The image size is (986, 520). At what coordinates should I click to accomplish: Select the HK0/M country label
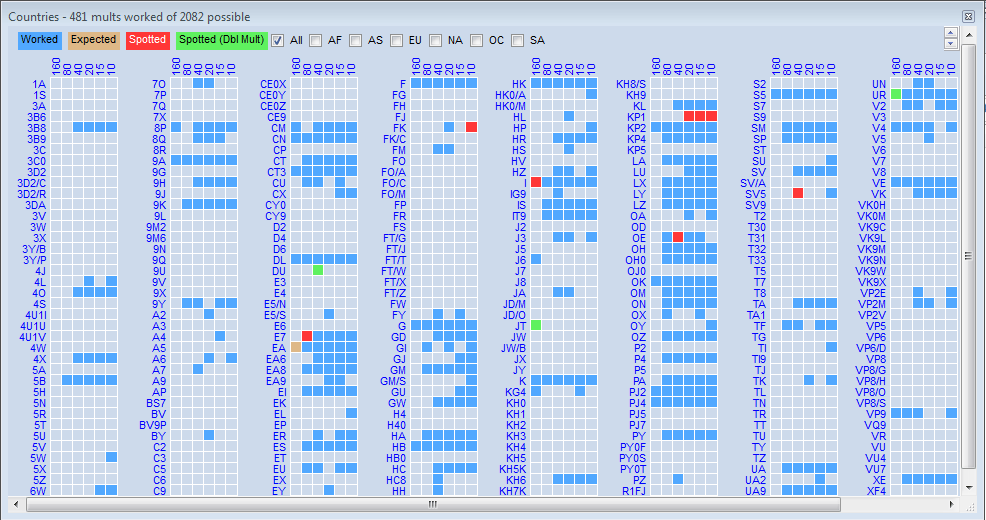tap(510, 106)
